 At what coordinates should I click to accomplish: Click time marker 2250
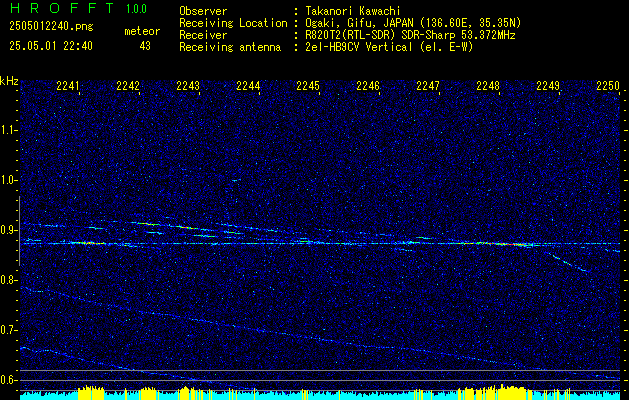coord(608,86)
